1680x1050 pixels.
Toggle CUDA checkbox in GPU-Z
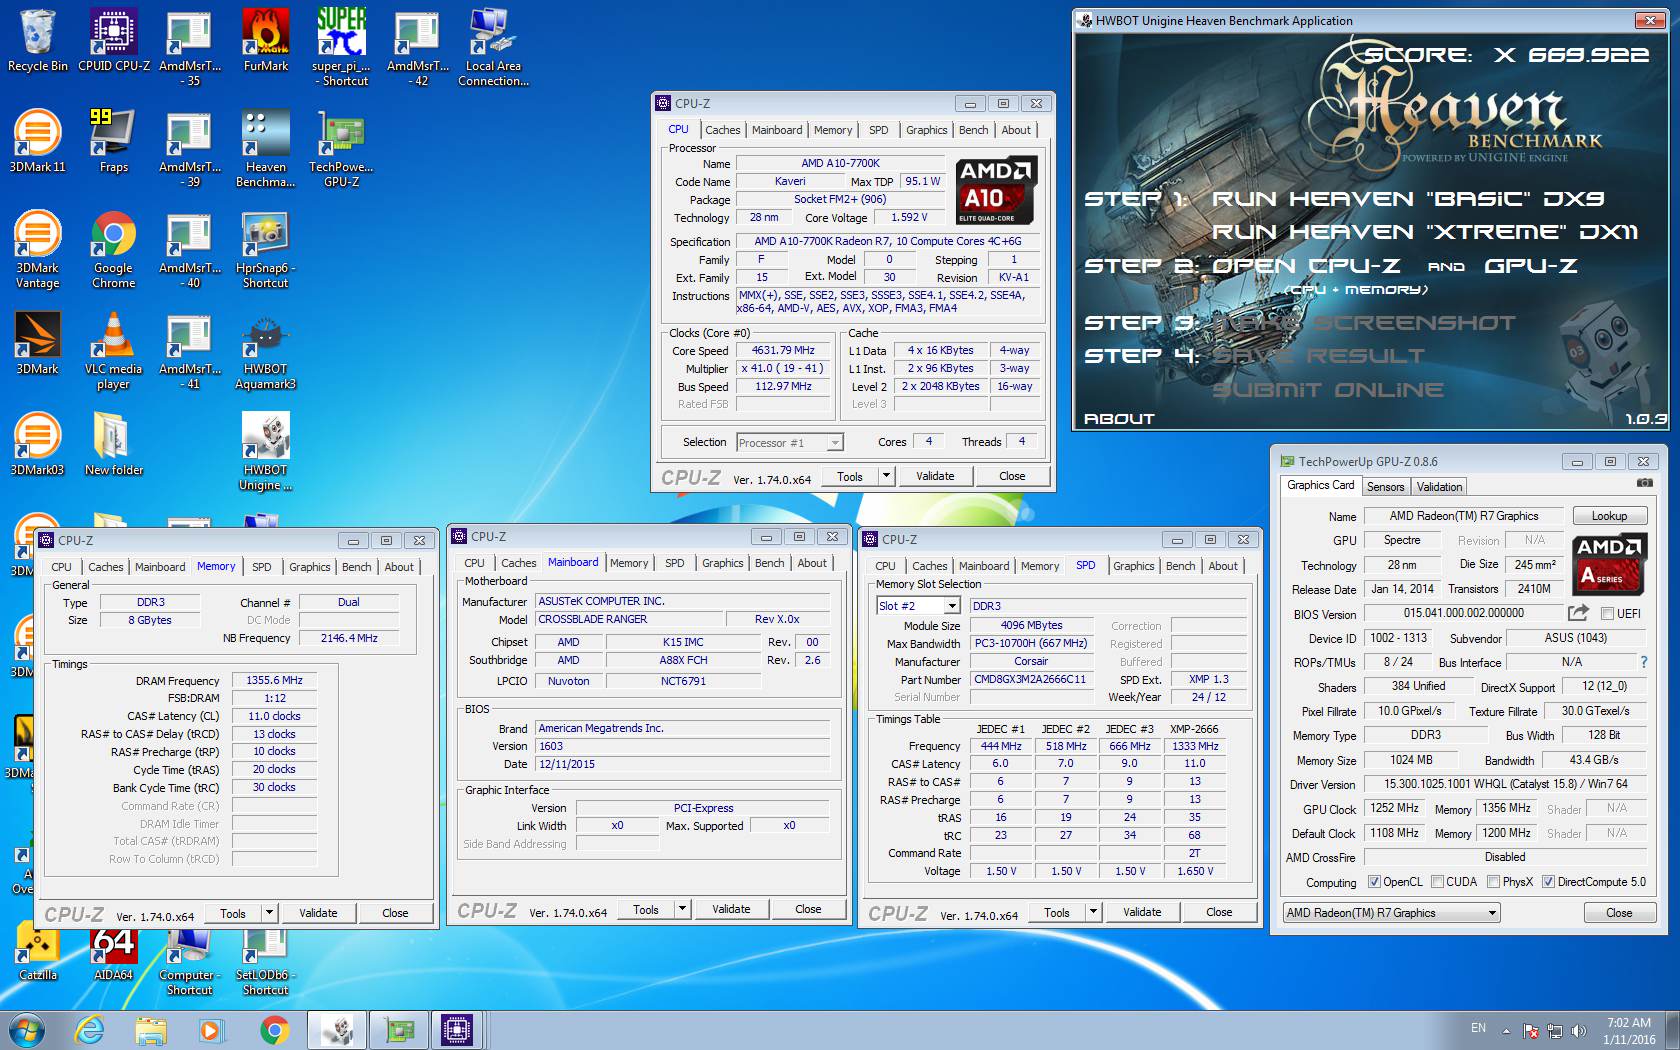coord(1437,882)
